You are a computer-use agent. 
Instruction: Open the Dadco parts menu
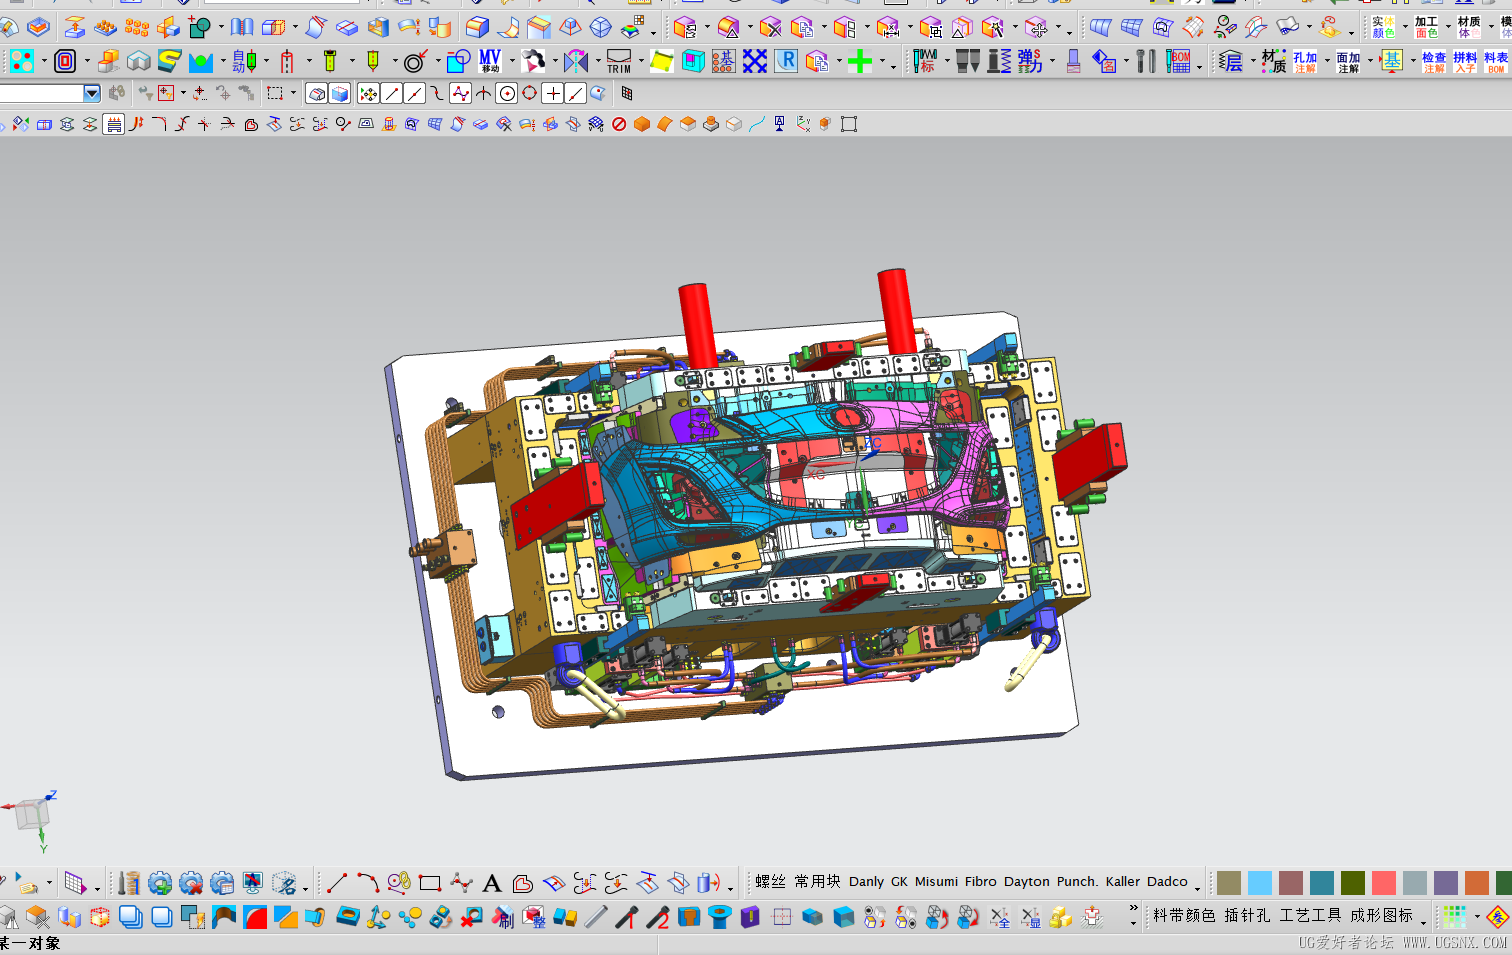(1167, 882)
